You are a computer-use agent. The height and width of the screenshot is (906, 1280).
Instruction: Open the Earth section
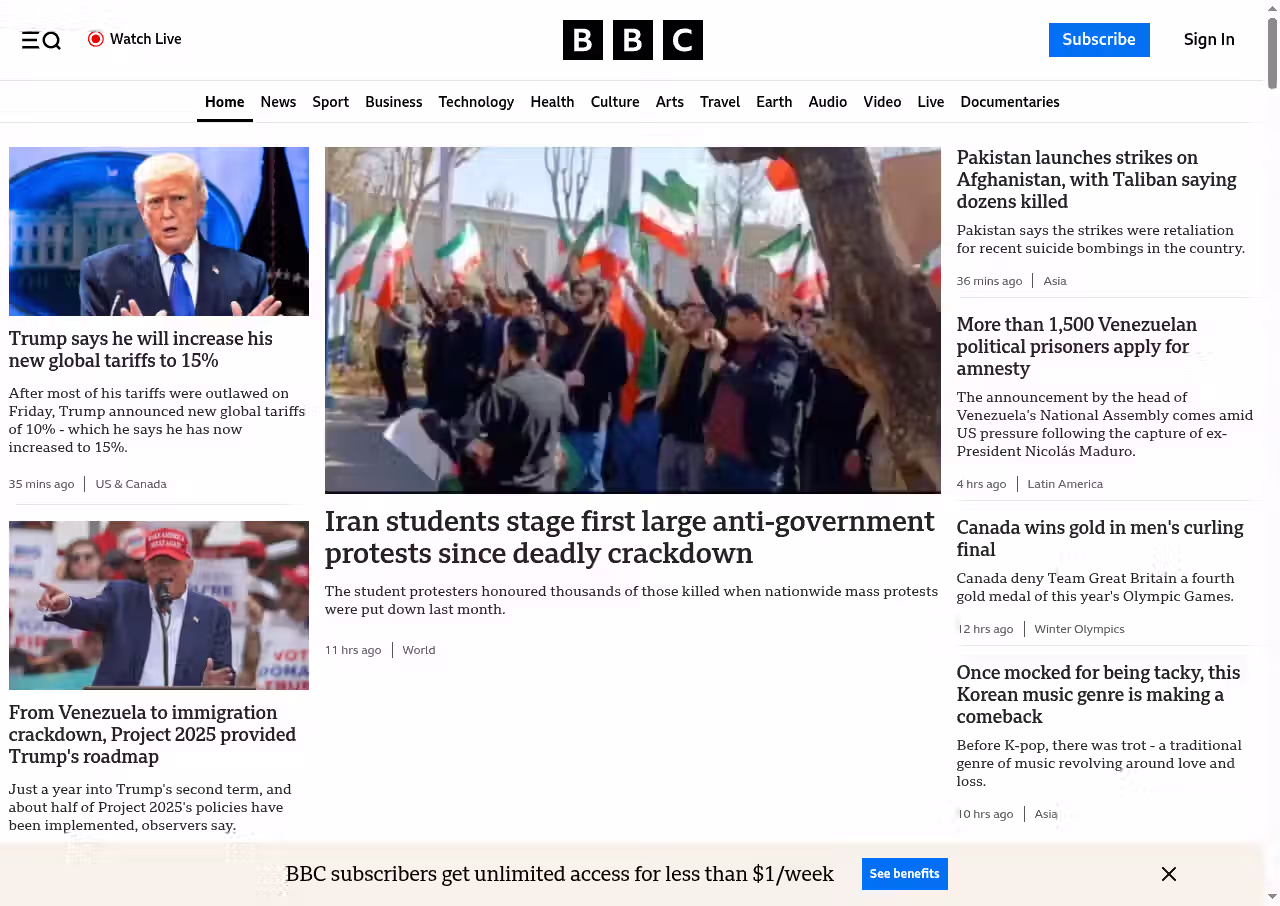pyautogui.click(x=773, y=102)
